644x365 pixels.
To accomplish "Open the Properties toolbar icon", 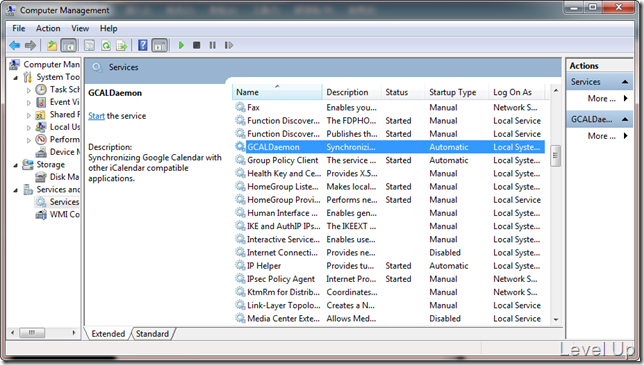I will [x=89, y=45].
